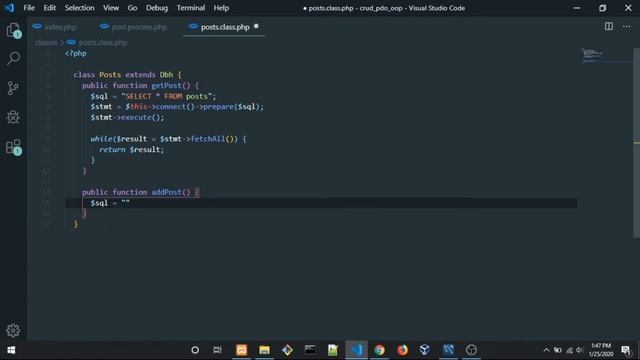Screen dimensions: 640x360
Task: Click the Split Editor icon
Action: [609, 27]
